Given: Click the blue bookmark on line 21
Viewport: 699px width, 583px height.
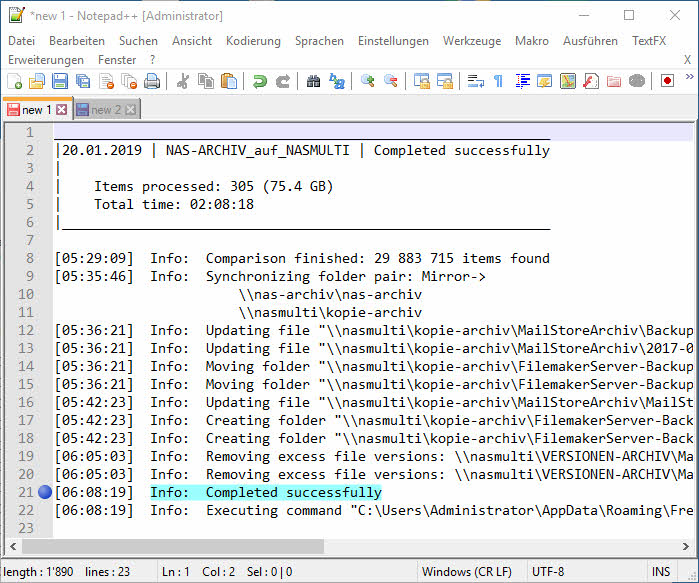Looking at the screenshot, I should click(45, 492).
